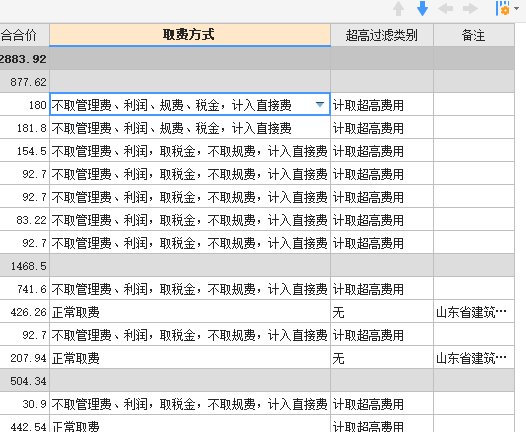Click 计取超高费用 in the 741.6 row
This screenshot has width=526, height=432.
coord(368,289)
